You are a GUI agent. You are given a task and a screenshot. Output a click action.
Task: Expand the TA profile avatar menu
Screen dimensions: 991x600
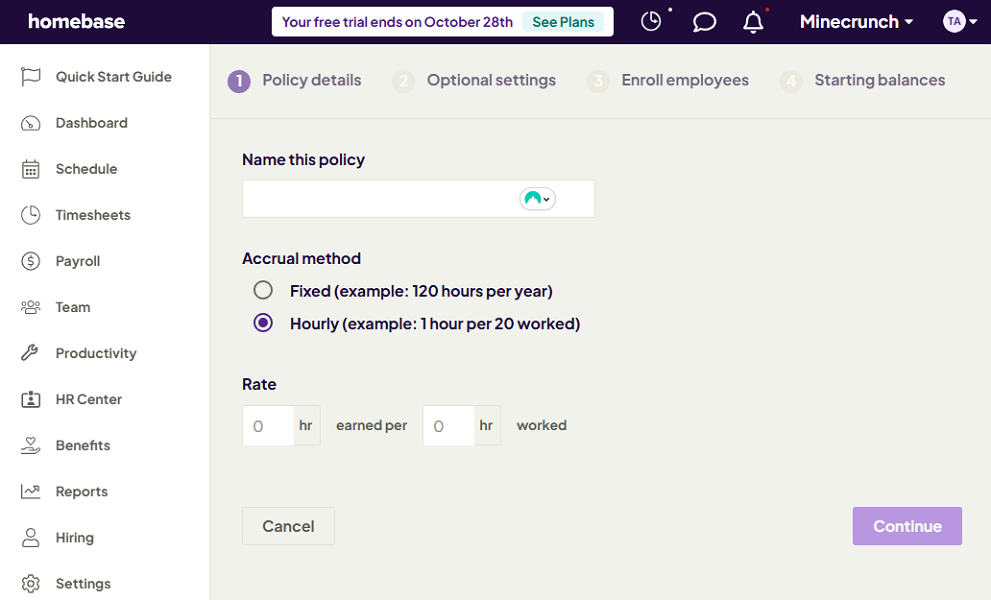coord(958,20)
